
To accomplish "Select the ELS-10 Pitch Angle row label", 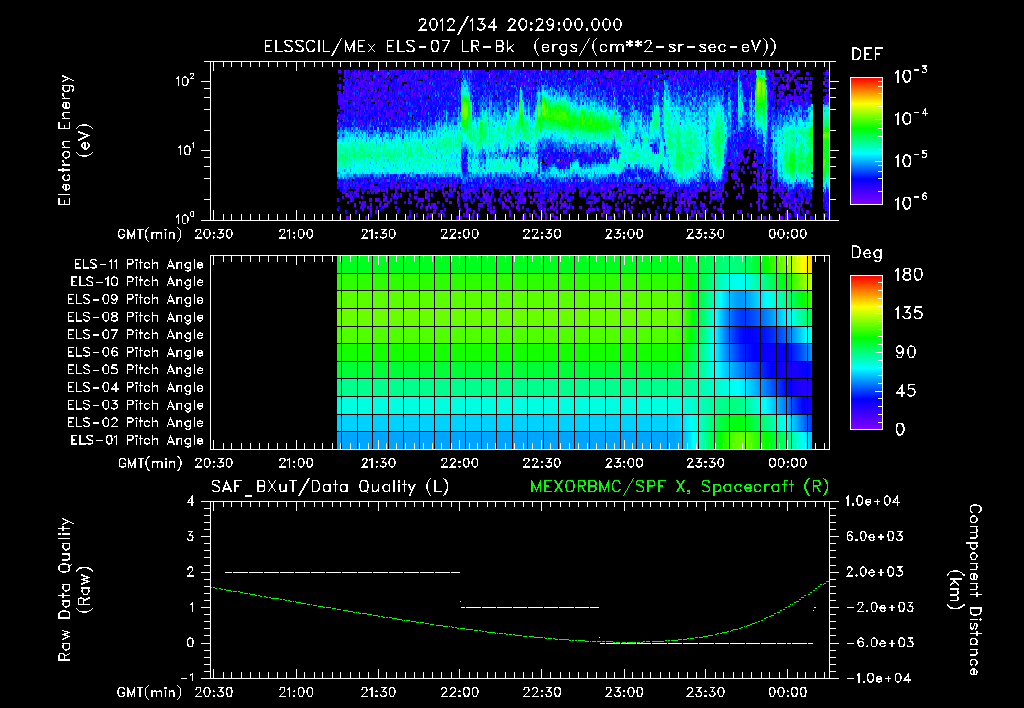I will point(137,282).
